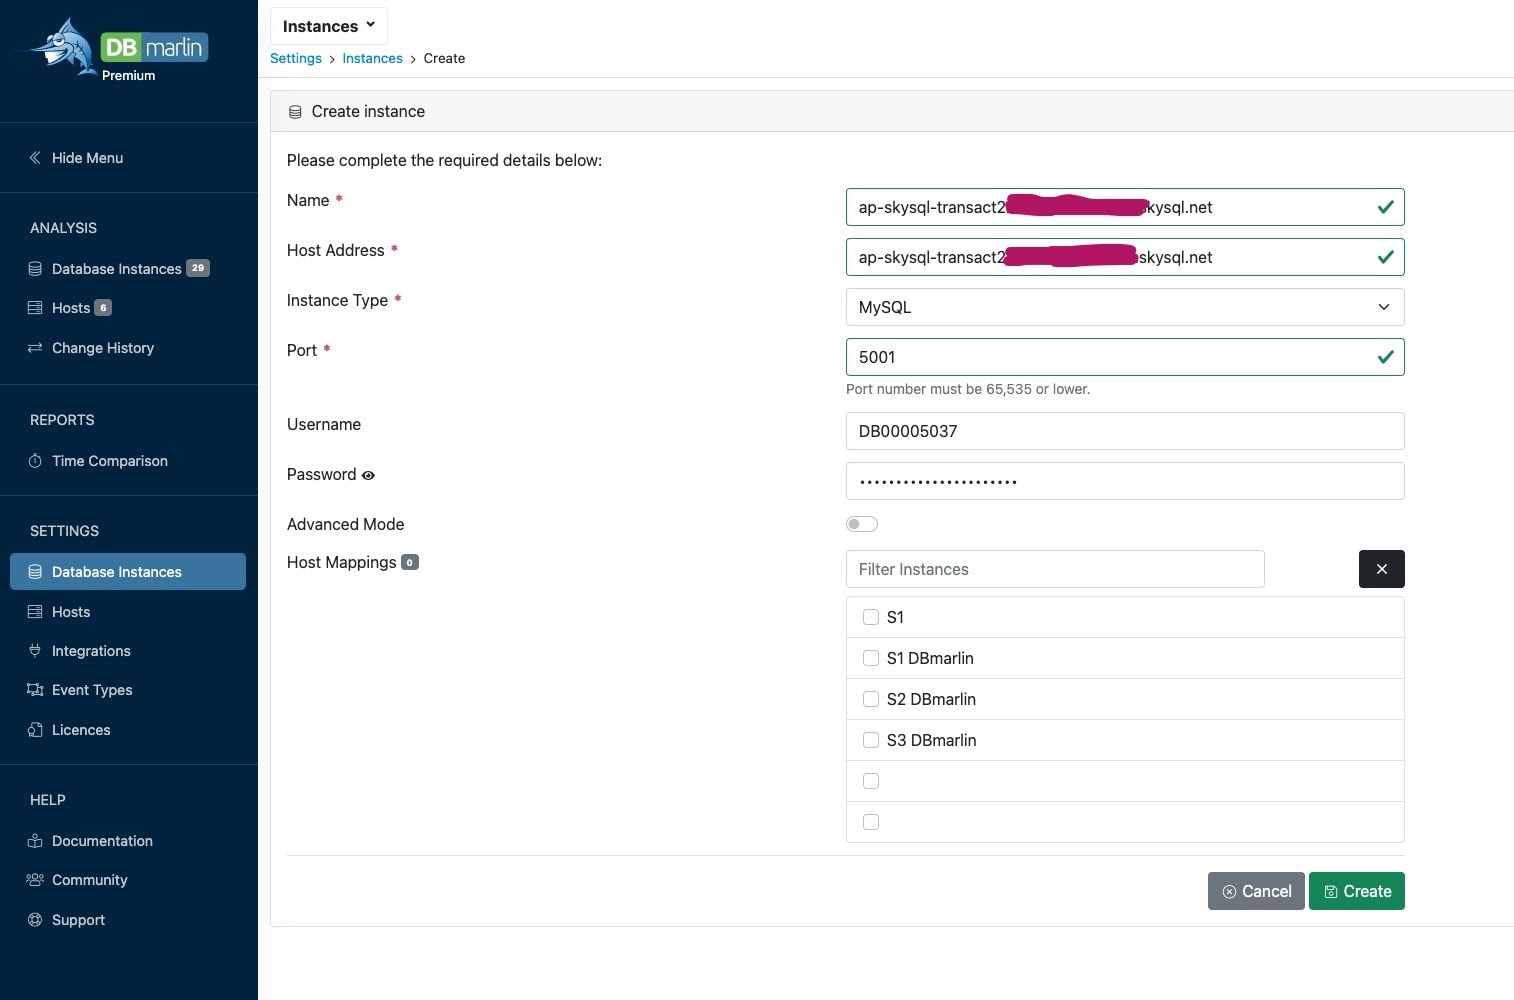Open the Instances header dropdown
This screenshot has height=1000, width=1514.
329,26
